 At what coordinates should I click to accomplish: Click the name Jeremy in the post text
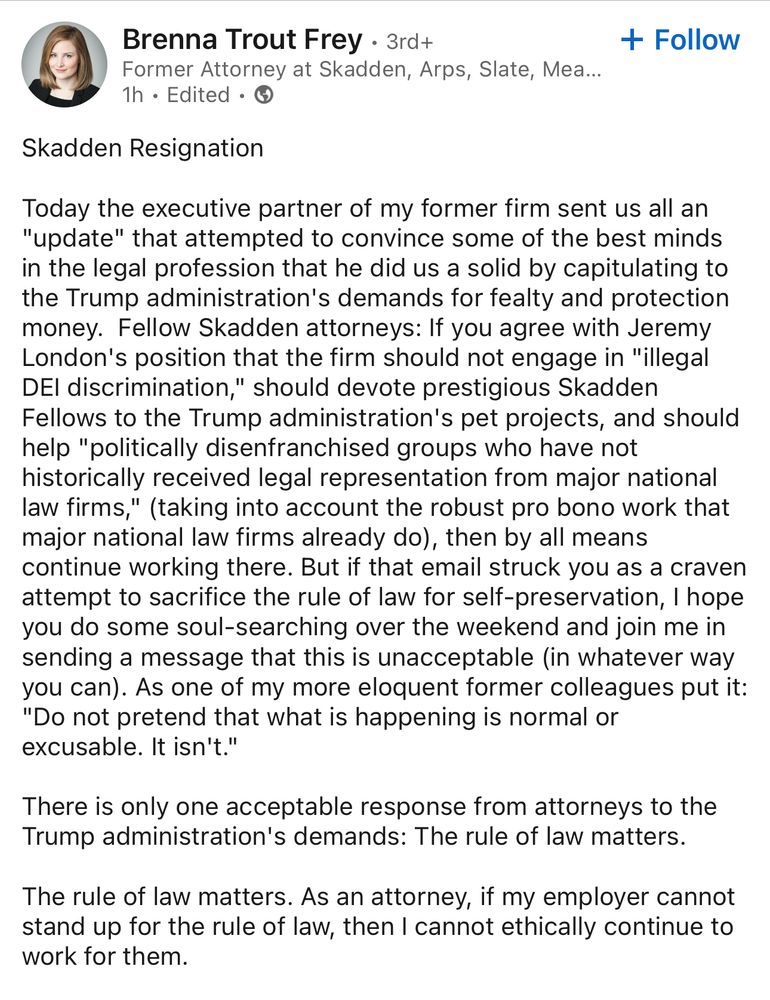[x=682, y=329]
